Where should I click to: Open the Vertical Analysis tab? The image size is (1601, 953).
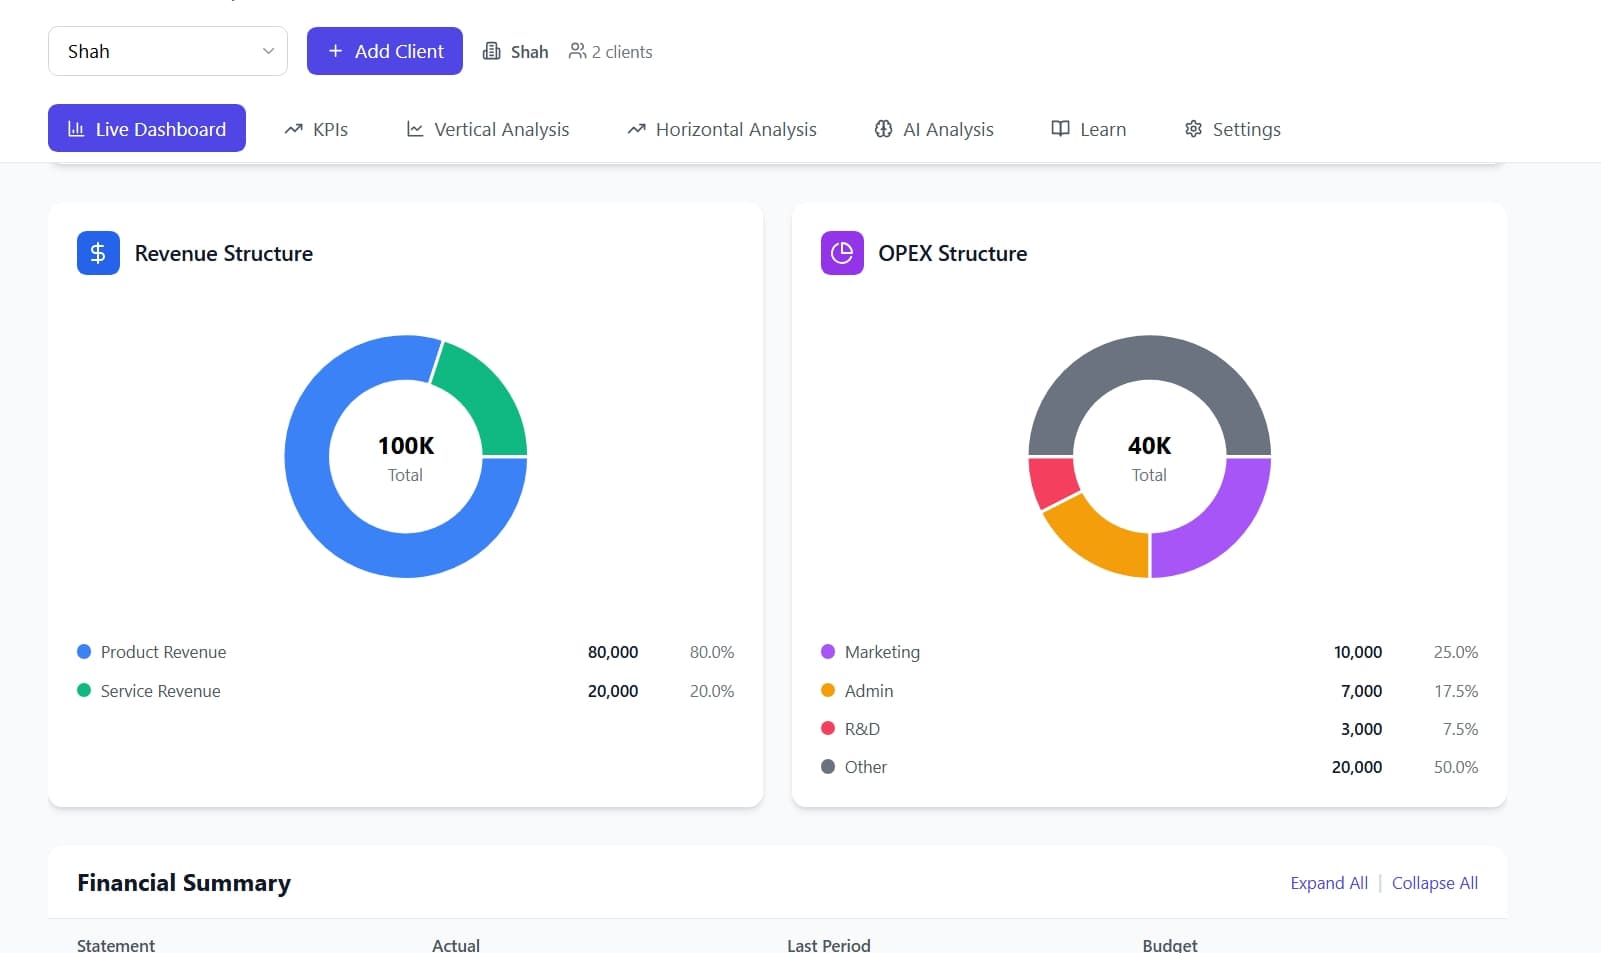pos(488,129)
